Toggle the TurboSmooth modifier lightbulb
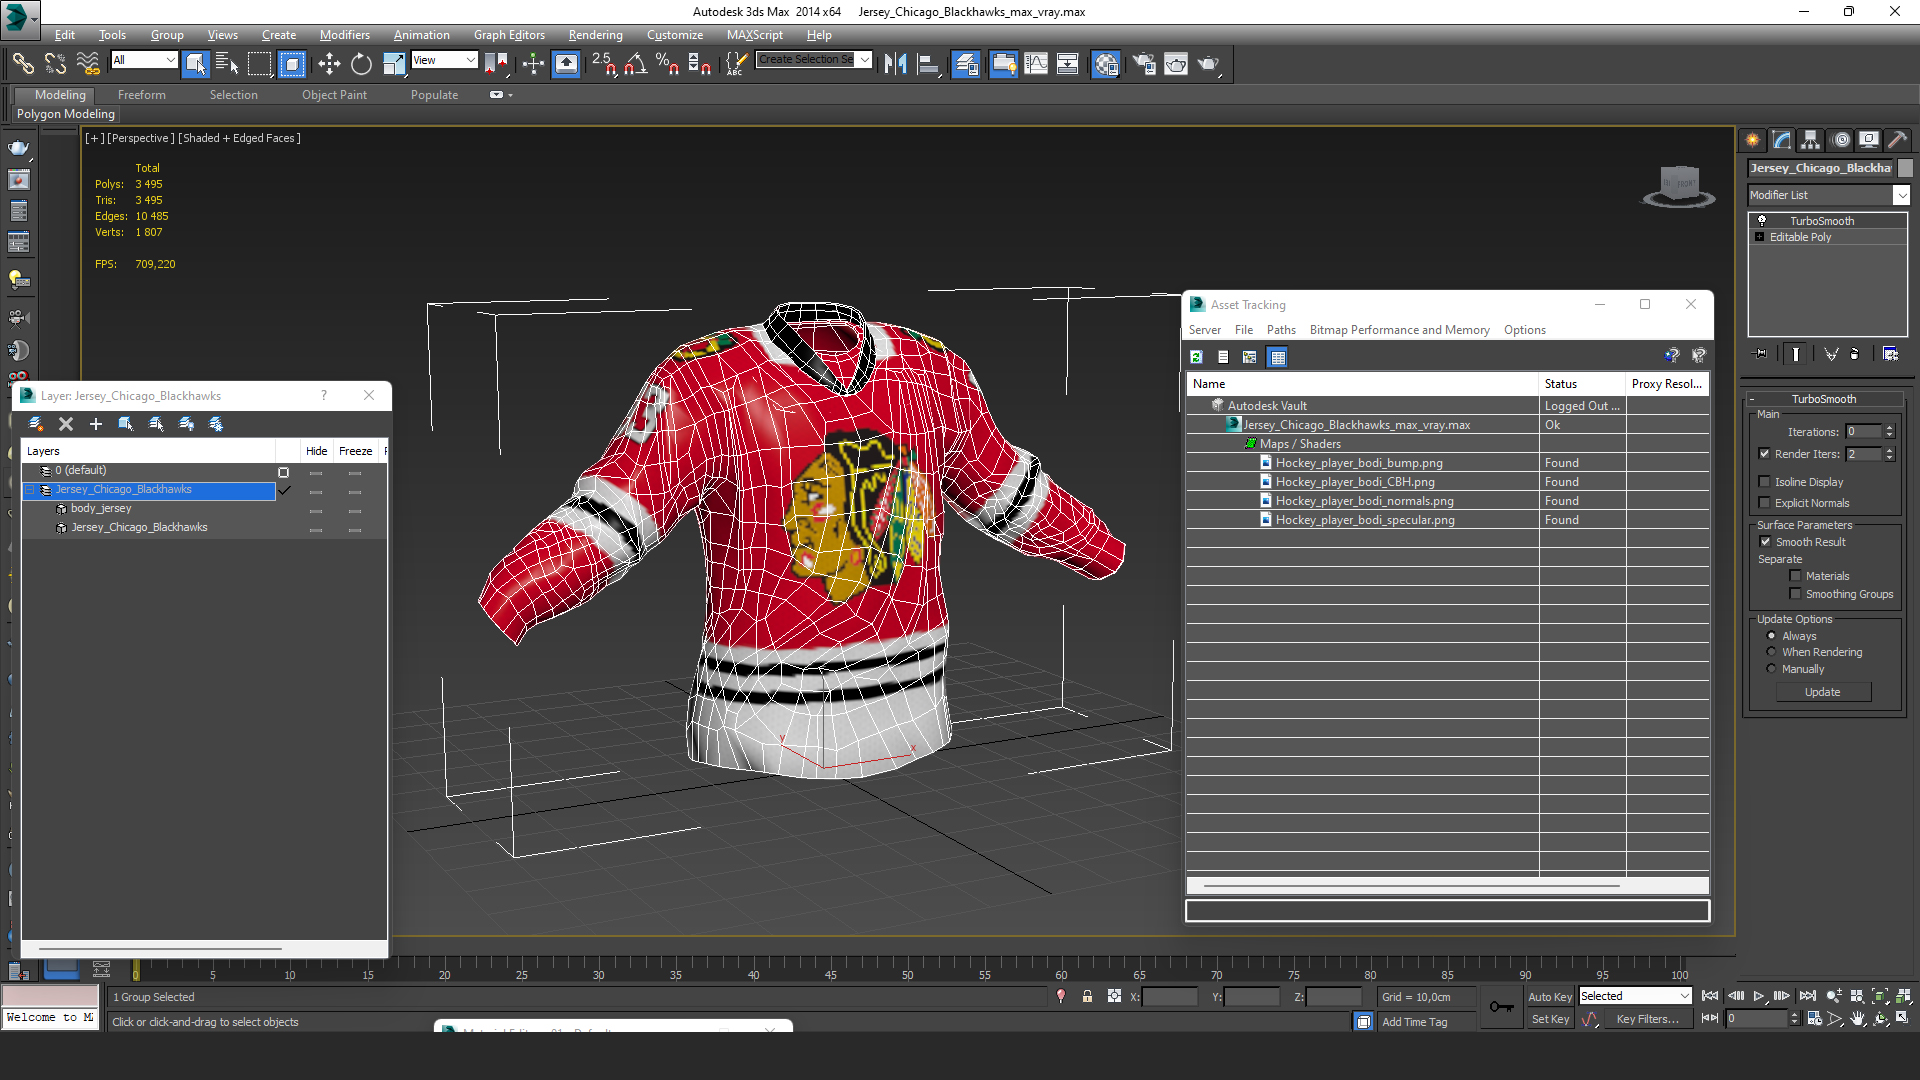Screen dimensions: 1920x1080 (1762, 221)
